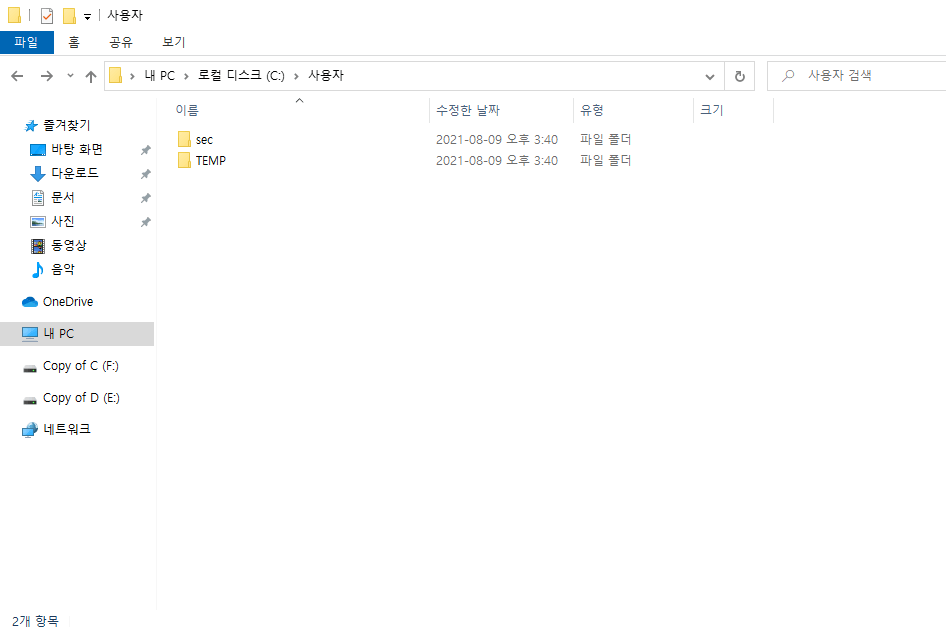Open the Customize Quick Access Toolbar dropdown
This screenshot has height=631, width=946.
87,17
